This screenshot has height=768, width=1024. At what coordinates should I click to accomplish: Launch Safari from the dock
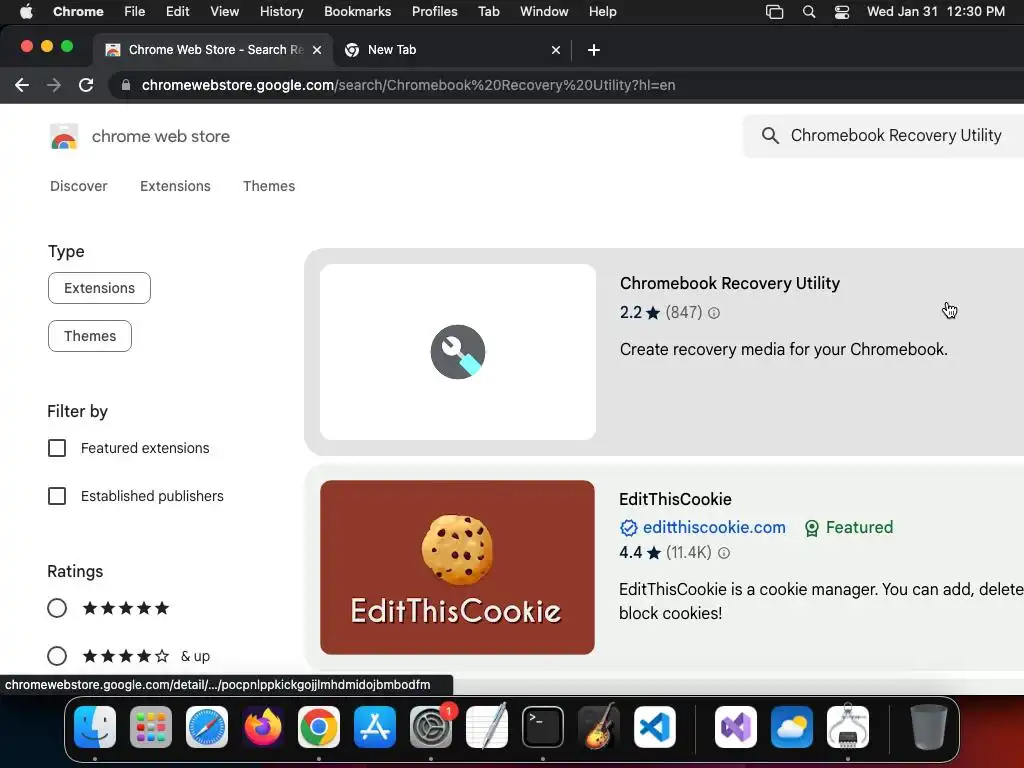click(207, 727)
